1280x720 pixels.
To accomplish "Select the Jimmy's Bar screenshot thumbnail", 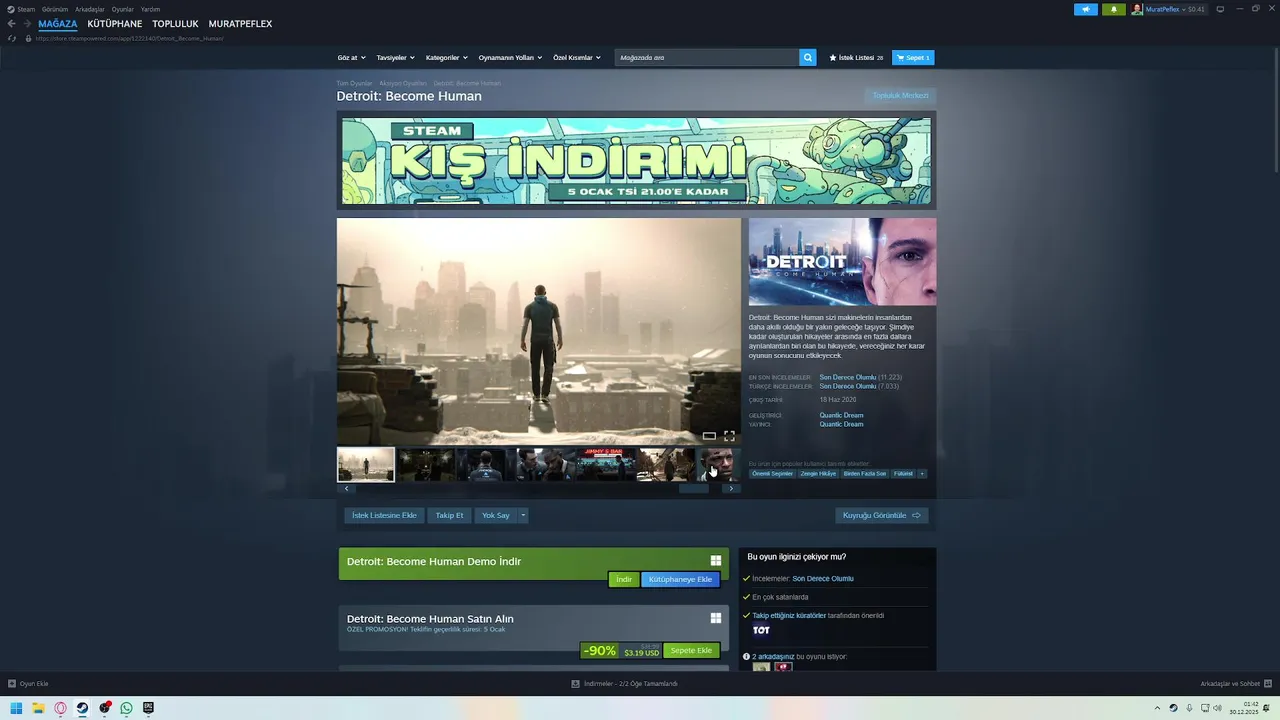I will (x=606, y=465).
